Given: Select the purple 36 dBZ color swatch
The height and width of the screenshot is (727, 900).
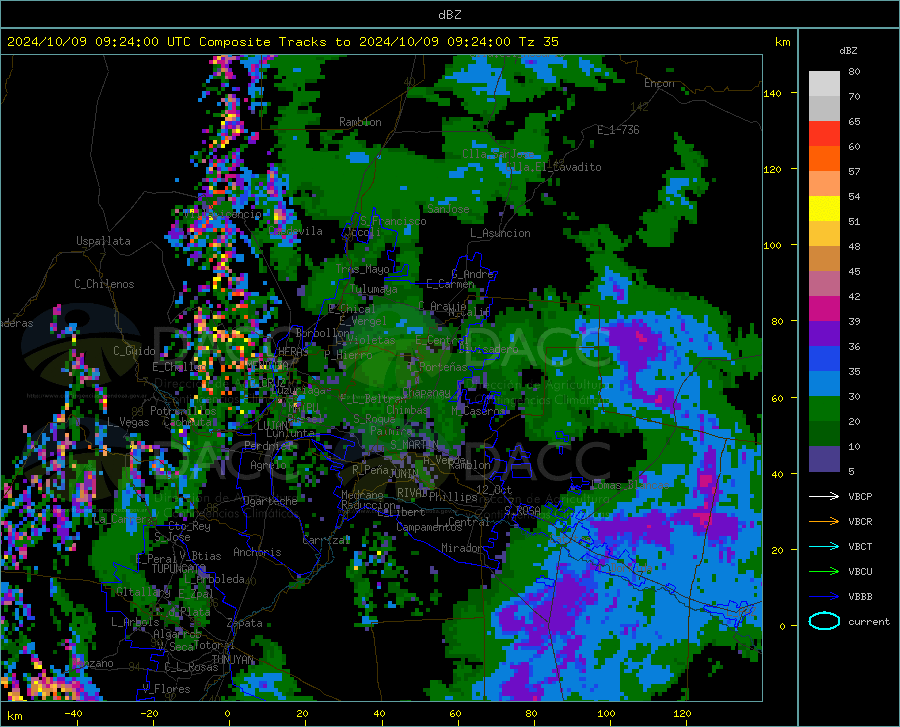Looking at the screenshot, I should [824, 334].
